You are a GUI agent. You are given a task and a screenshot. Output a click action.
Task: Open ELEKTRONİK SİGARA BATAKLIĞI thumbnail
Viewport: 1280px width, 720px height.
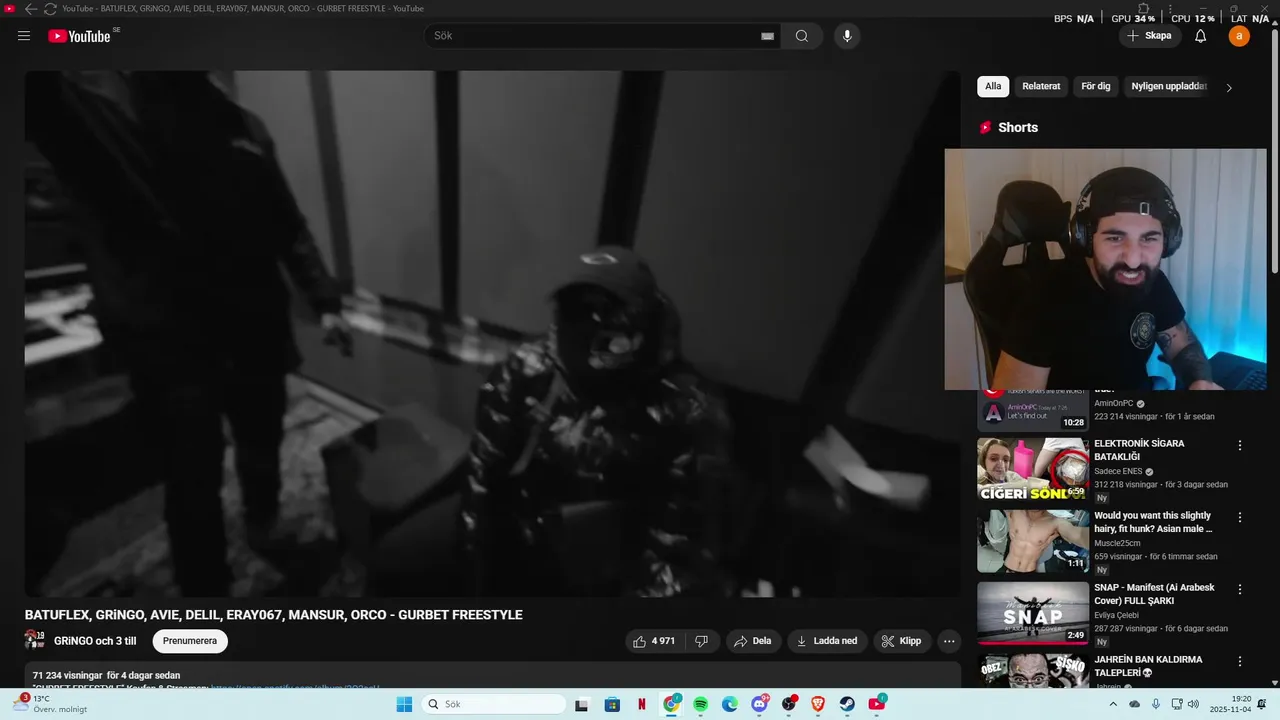tap(1033, 469)
